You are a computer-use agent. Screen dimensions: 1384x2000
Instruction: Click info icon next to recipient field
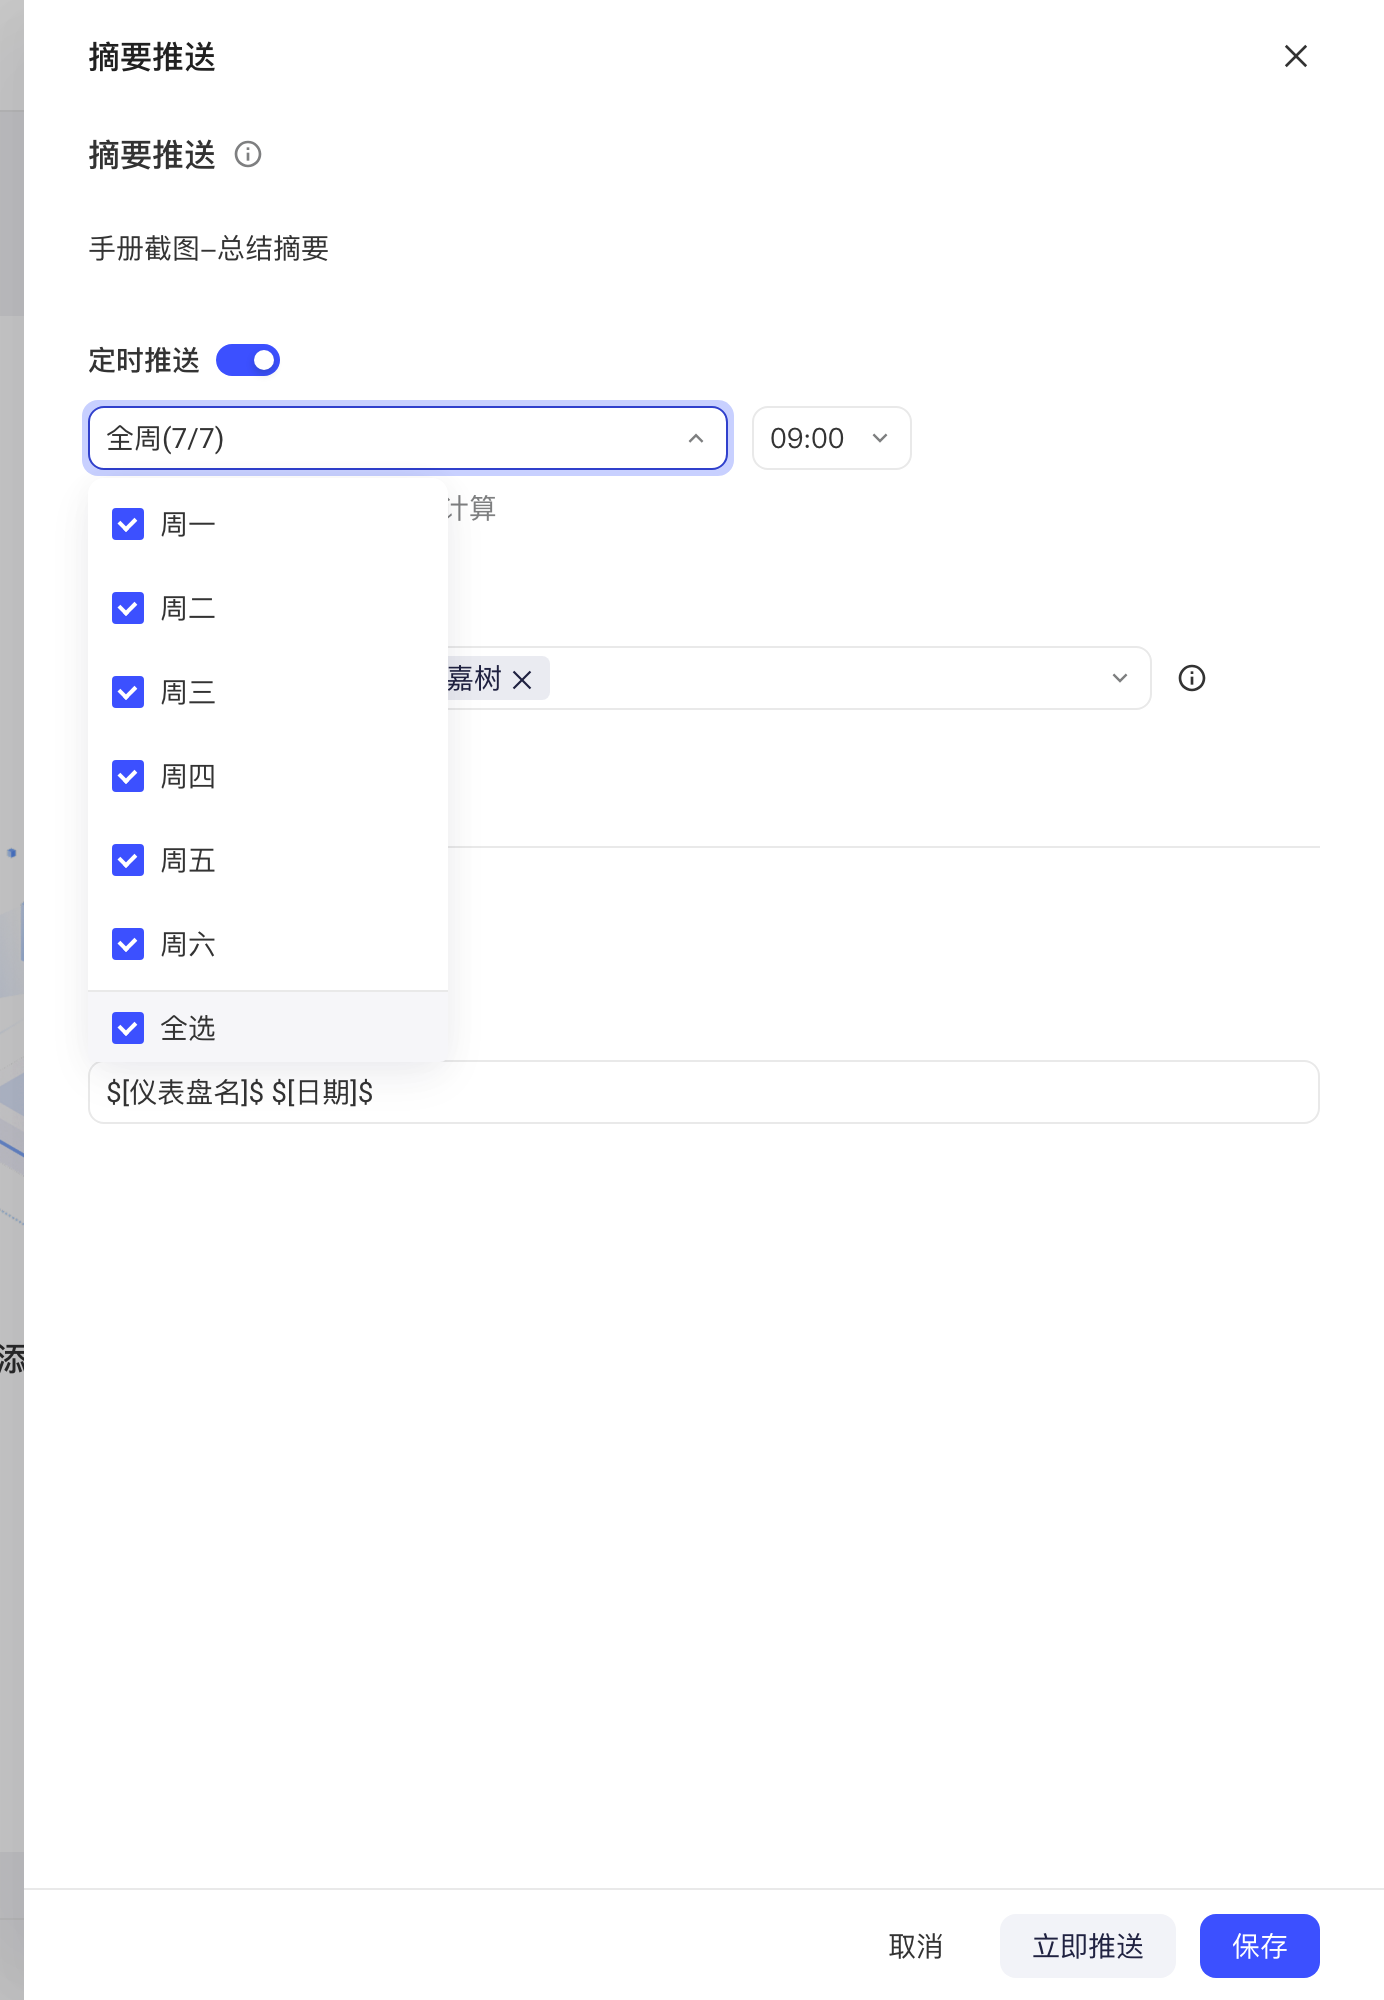pyautogui.click(x=1192, y=678)
